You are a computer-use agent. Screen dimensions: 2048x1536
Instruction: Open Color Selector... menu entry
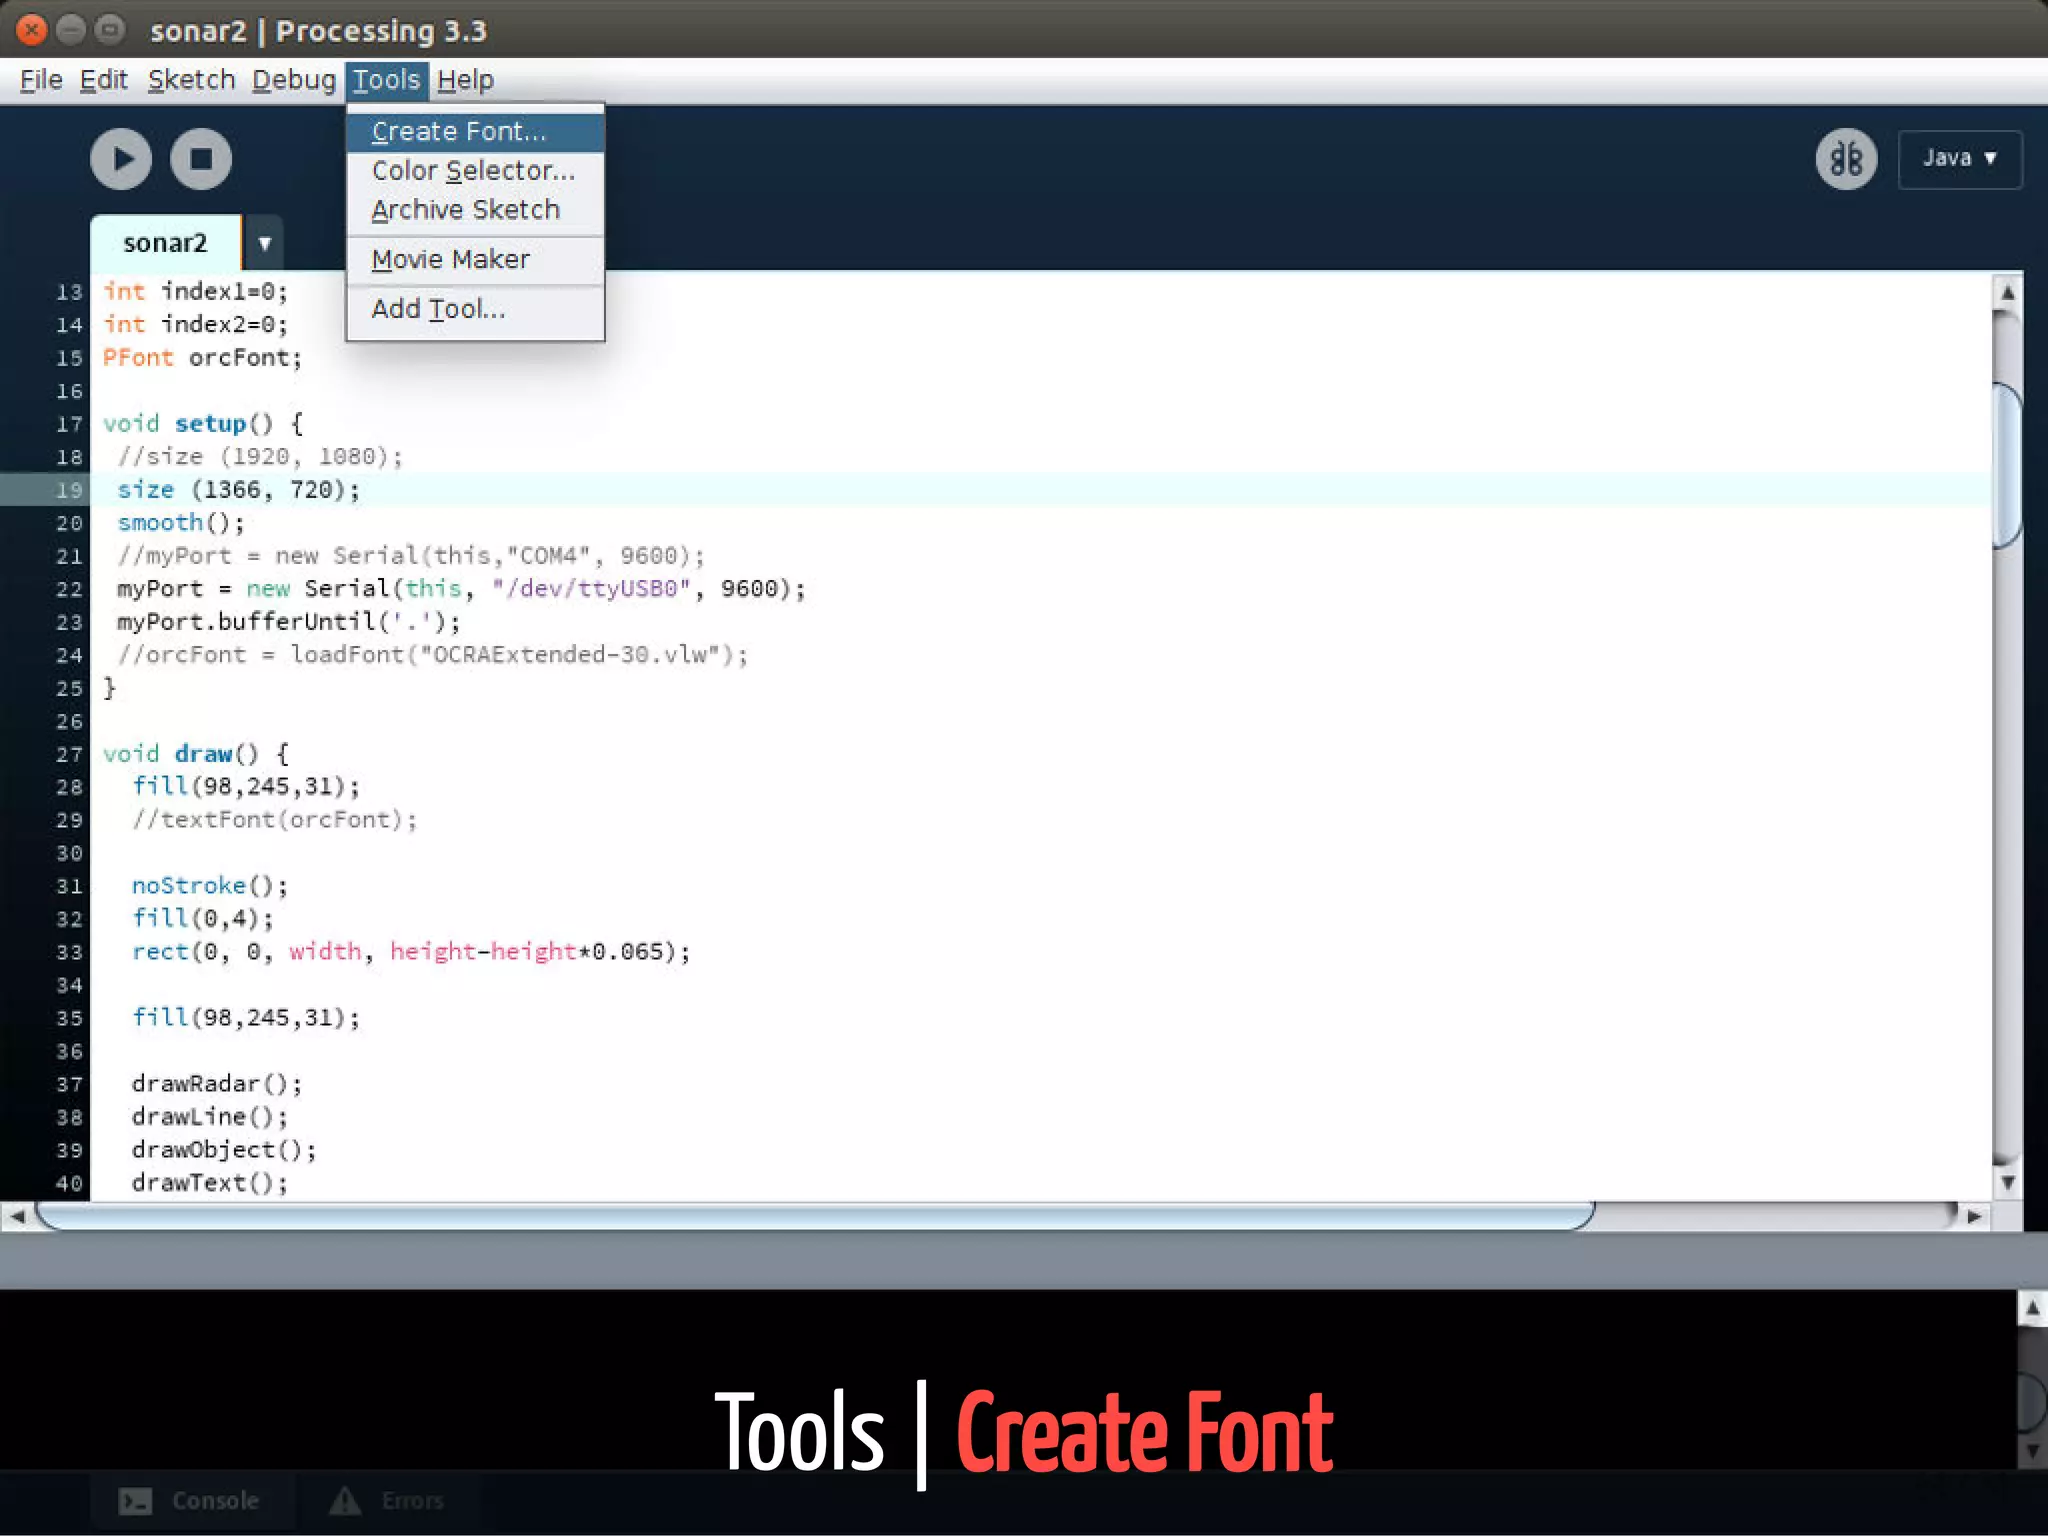coord(473,171)
